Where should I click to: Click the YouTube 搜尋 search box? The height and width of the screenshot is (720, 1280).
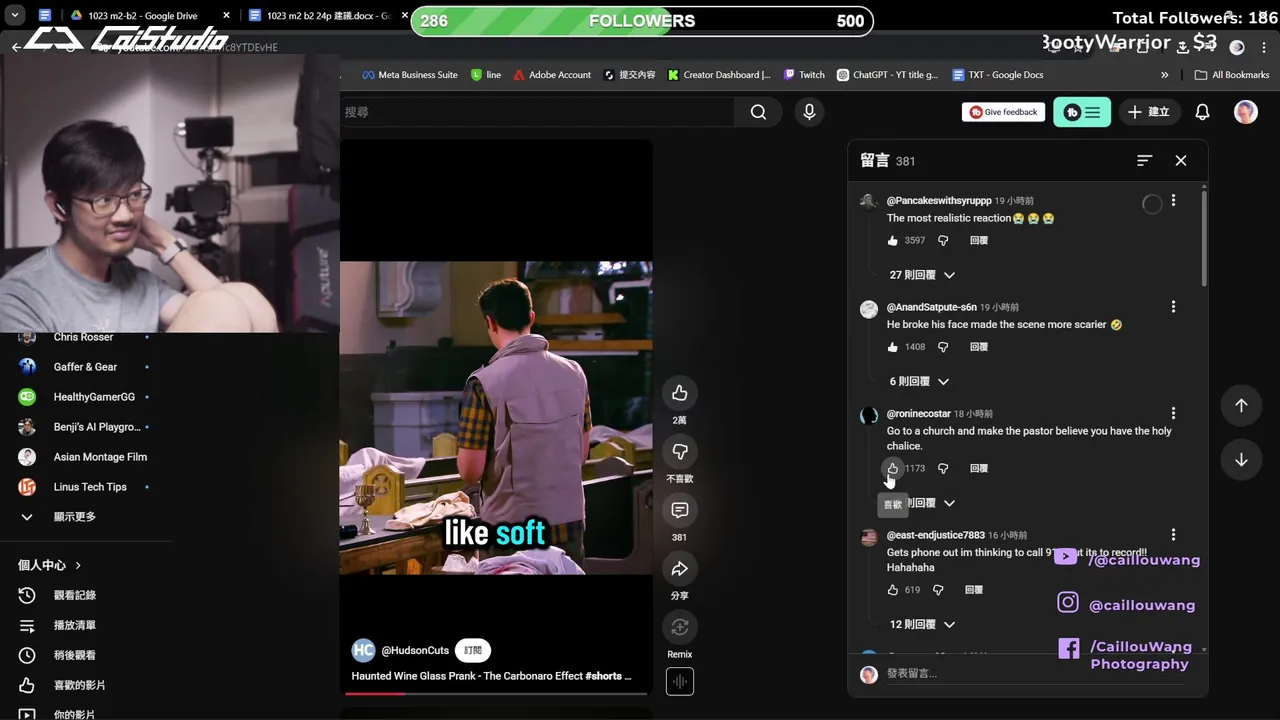(537, 112)
